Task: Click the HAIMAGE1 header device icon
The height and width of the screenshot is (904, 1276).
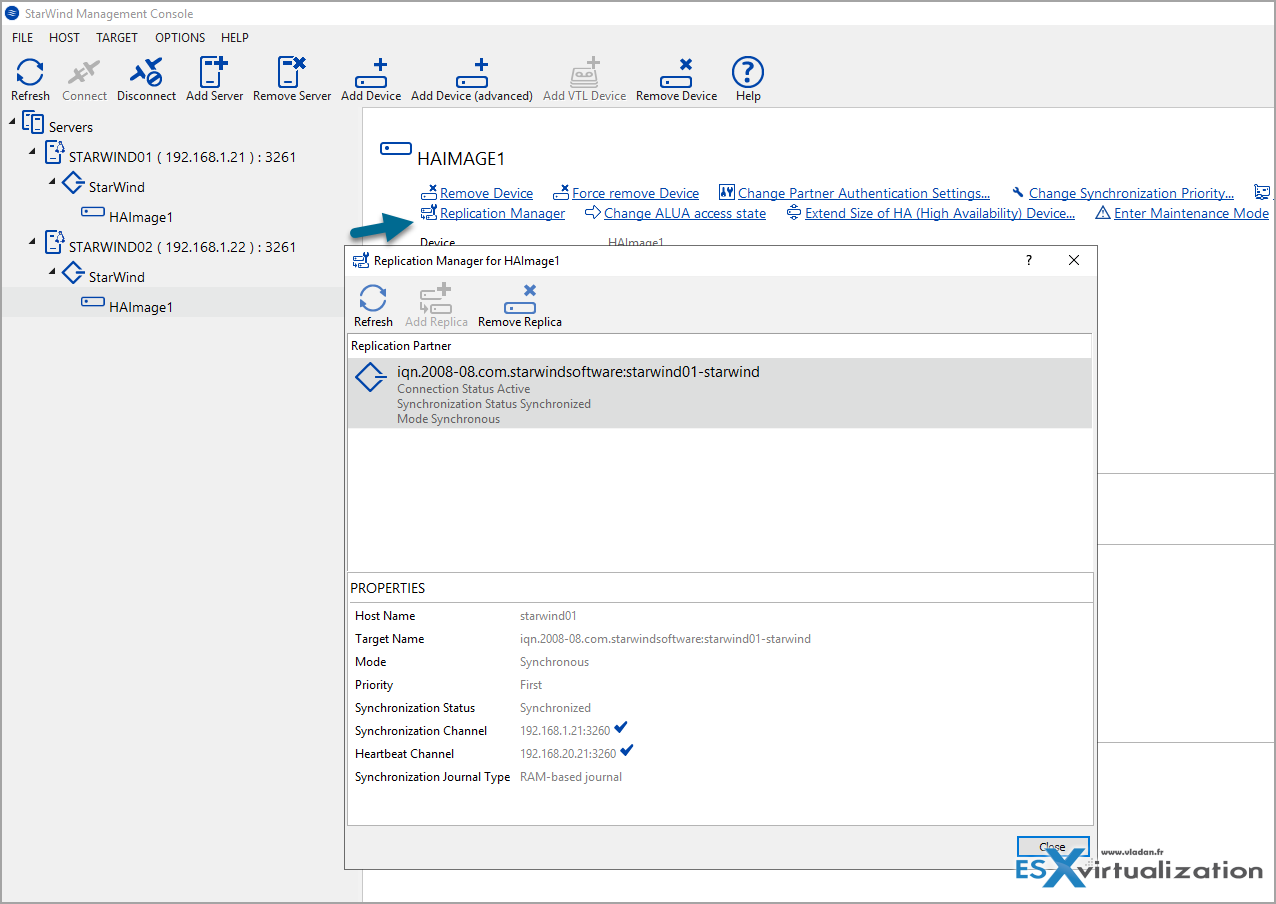Action: click(396, 149)
